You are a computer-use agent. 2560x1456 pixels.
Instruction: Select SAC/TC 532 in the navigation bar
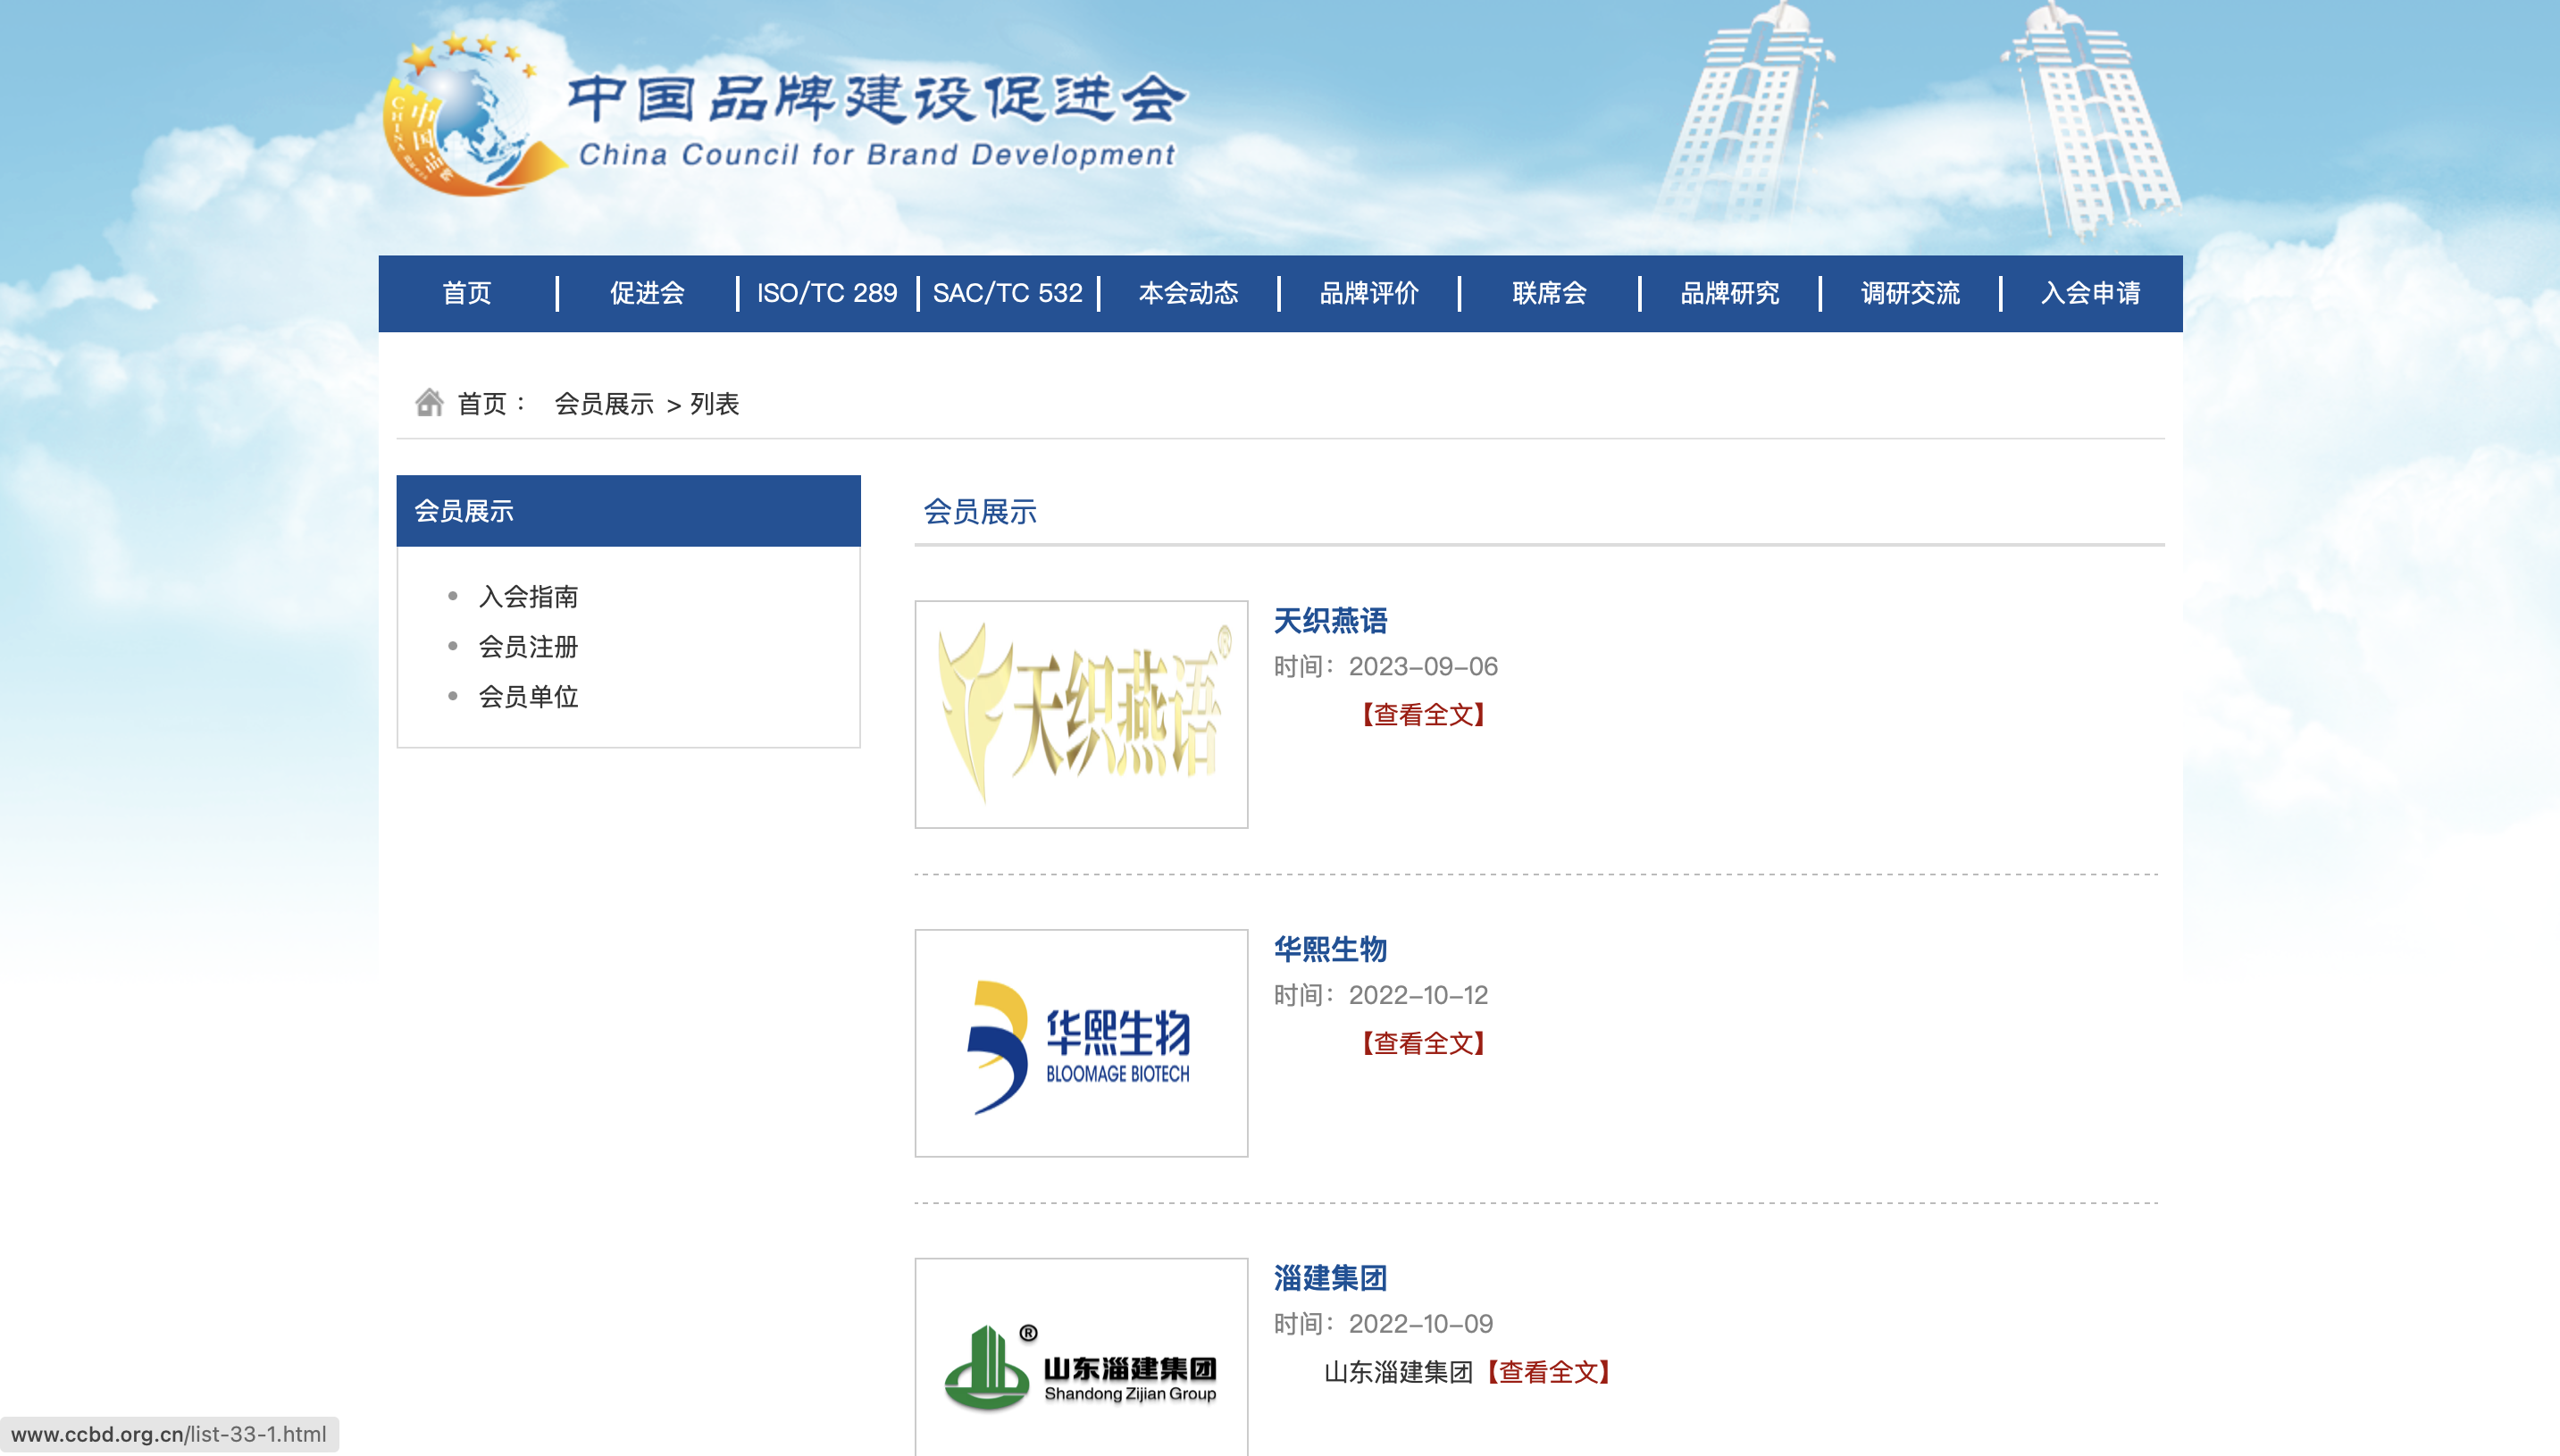tap(1008, 293)
